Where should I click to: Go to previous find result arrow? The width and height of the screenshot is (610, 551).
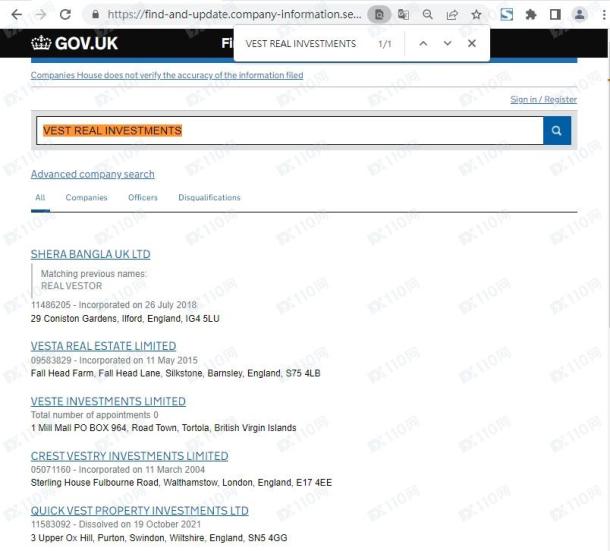pyautogui.click(x=423, y=44)
